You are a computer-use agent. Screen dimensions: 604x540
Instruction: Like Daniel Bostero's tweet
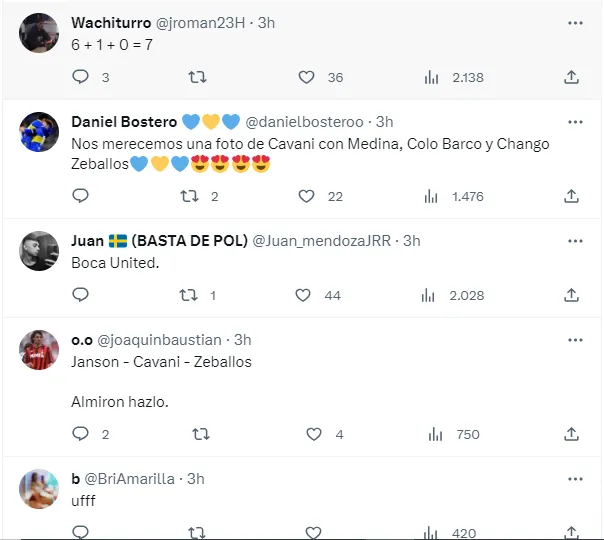(x=305, y=196)
